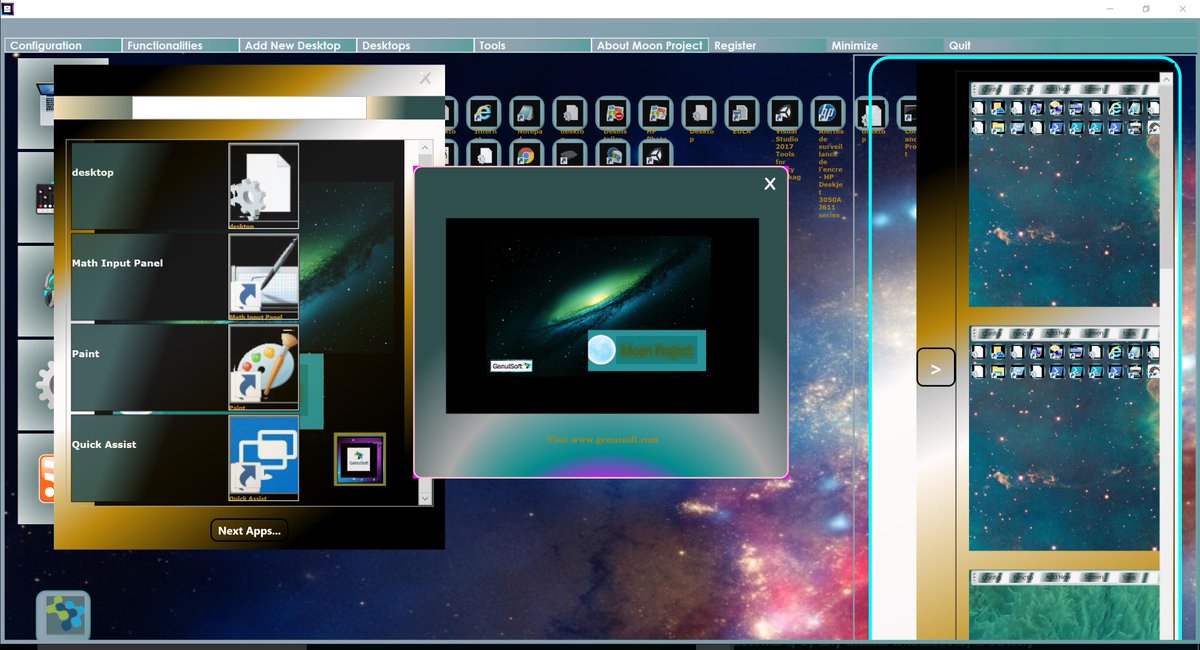
Task: Open the EULA document icon
Action: (x=742, y=110)
